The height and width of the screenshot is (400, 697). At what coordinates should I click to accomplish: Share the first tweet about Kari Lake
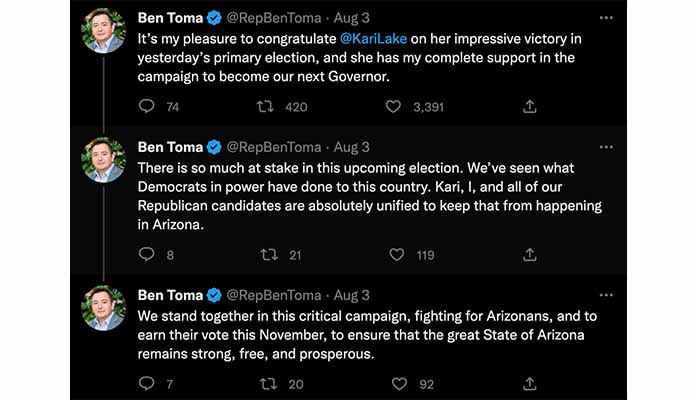point(530,106)
